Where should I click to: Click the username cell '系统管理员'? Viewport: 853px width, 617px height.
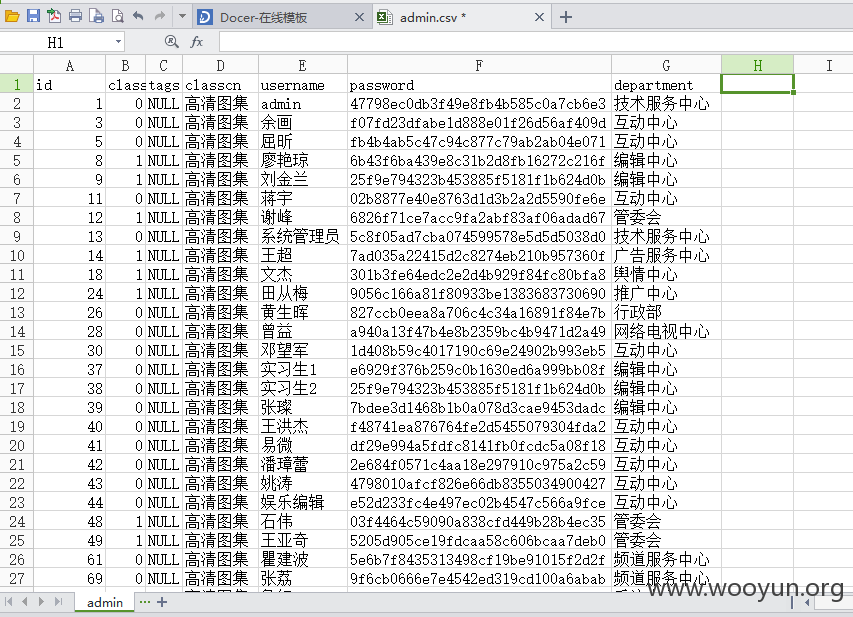pyautogui.click(x=302, y=237)
